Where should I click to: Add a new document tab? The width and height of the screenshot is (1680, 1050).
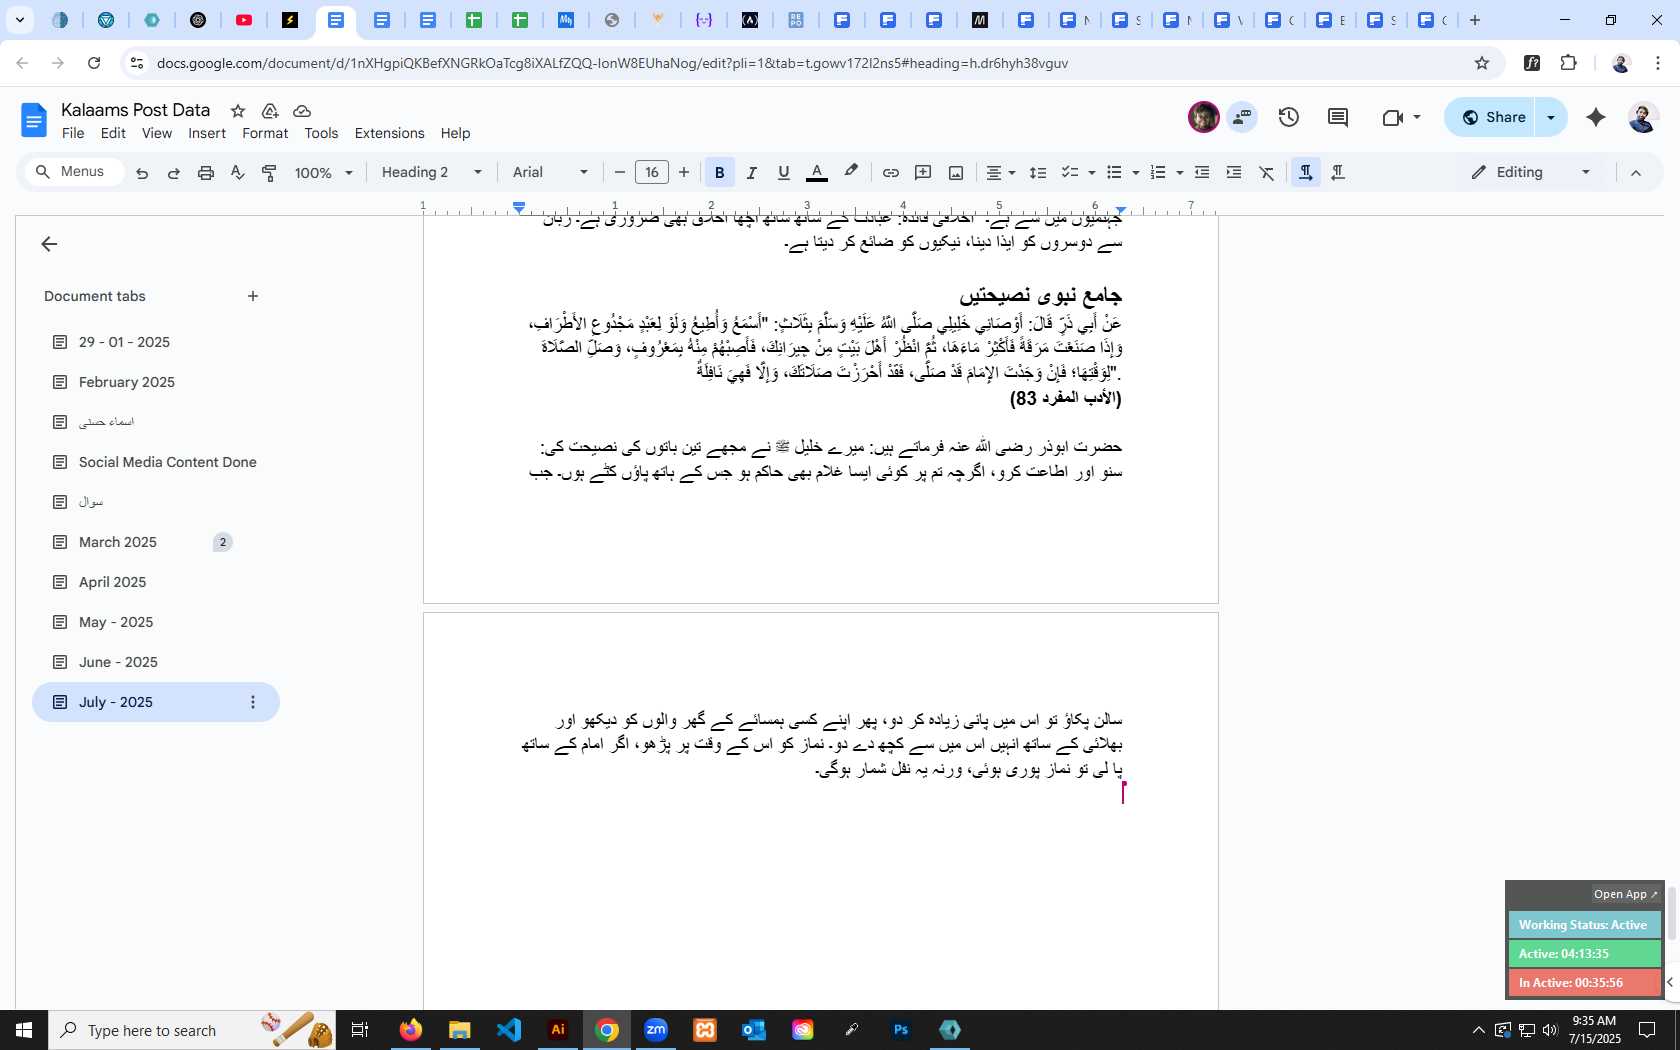[253, 296]
